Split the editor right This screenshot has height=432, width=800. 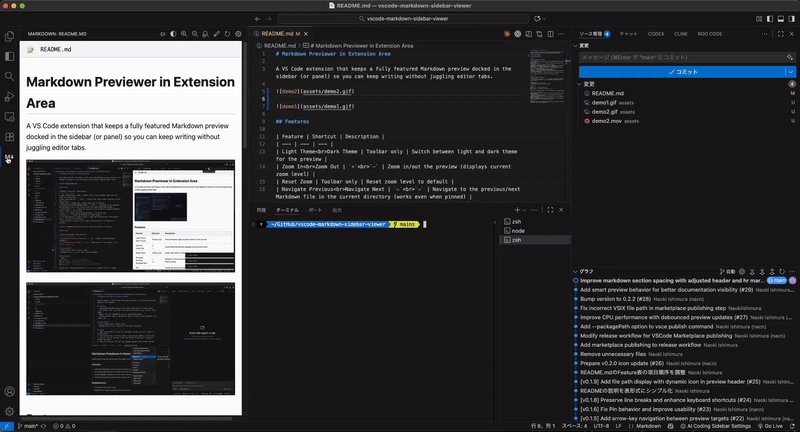551,34
